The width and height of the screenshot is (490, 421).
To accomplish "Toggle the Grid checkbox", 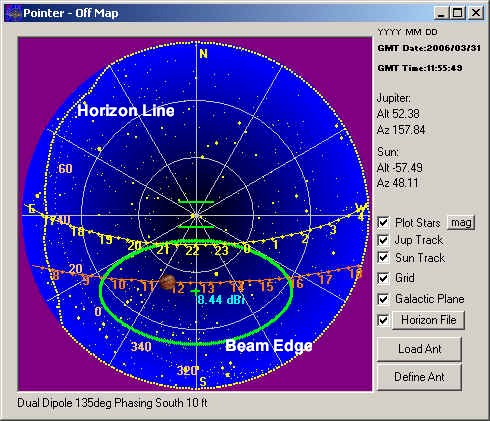I will (x=383, y=278).
